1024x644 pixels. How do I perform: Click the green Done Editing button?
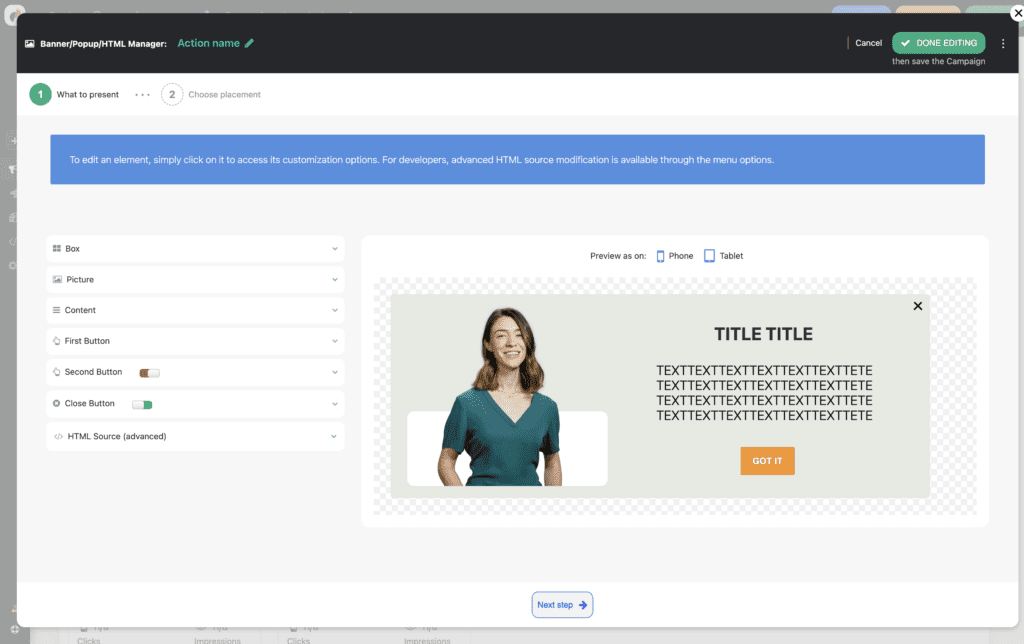pos(938,43)
